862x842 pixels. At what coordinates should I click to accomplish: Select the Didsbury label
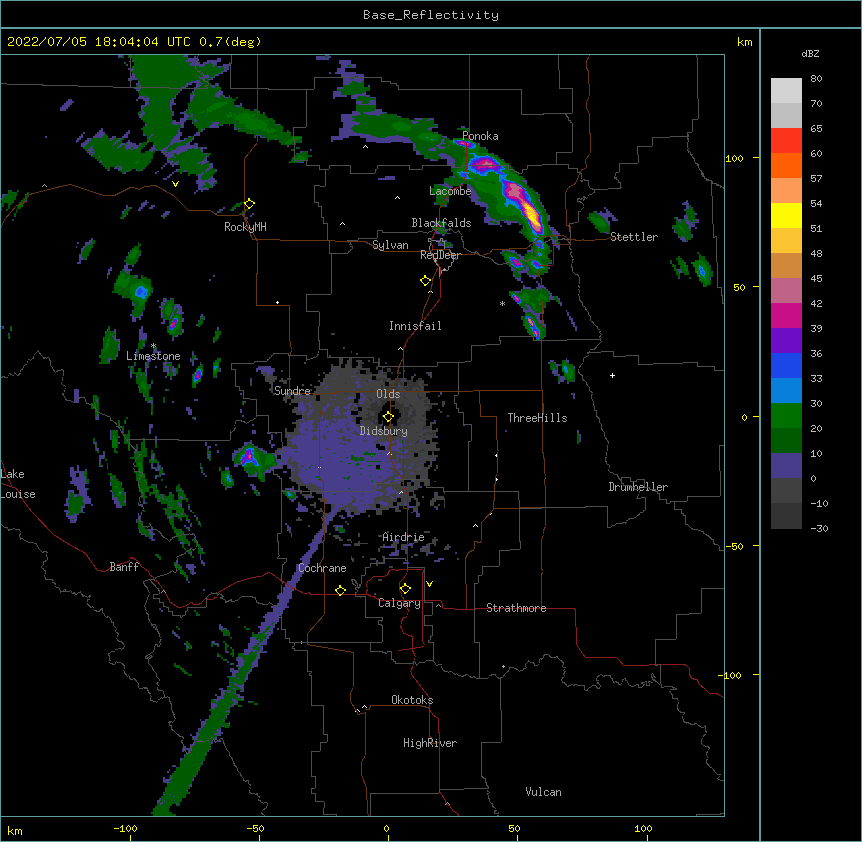(x=384, y=431)
